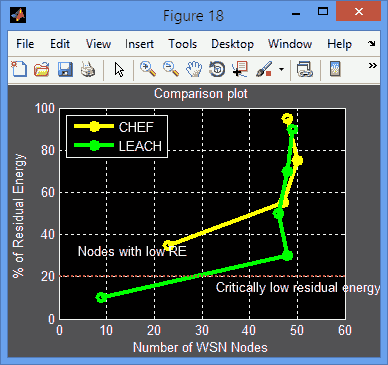Open the Desktop menu
Image resolution: width=388 pixels, height=365 pixels.
pos(232,44)
